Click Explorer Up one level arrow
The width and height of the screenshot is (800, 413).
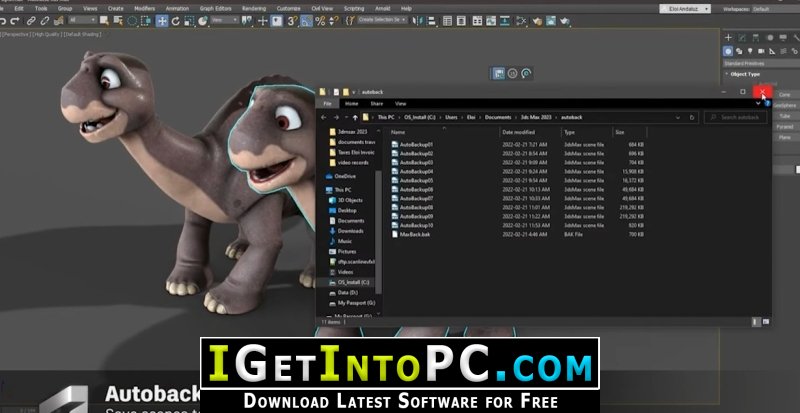[x=355, y=117]
